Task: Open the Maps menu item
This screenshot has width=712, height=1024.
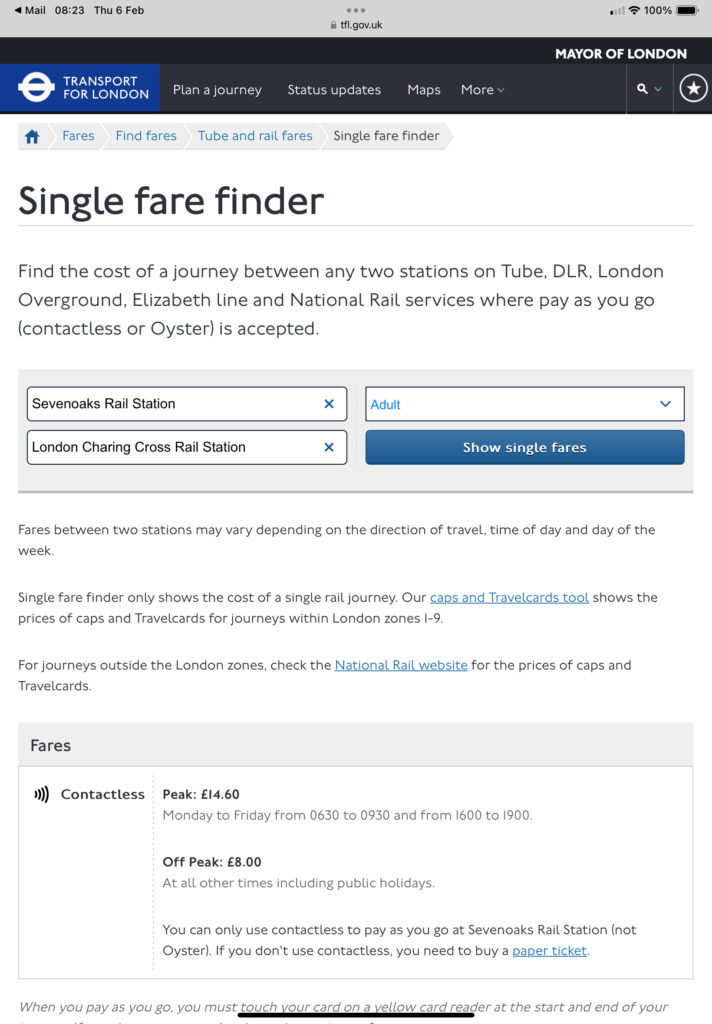Action: 423,89
